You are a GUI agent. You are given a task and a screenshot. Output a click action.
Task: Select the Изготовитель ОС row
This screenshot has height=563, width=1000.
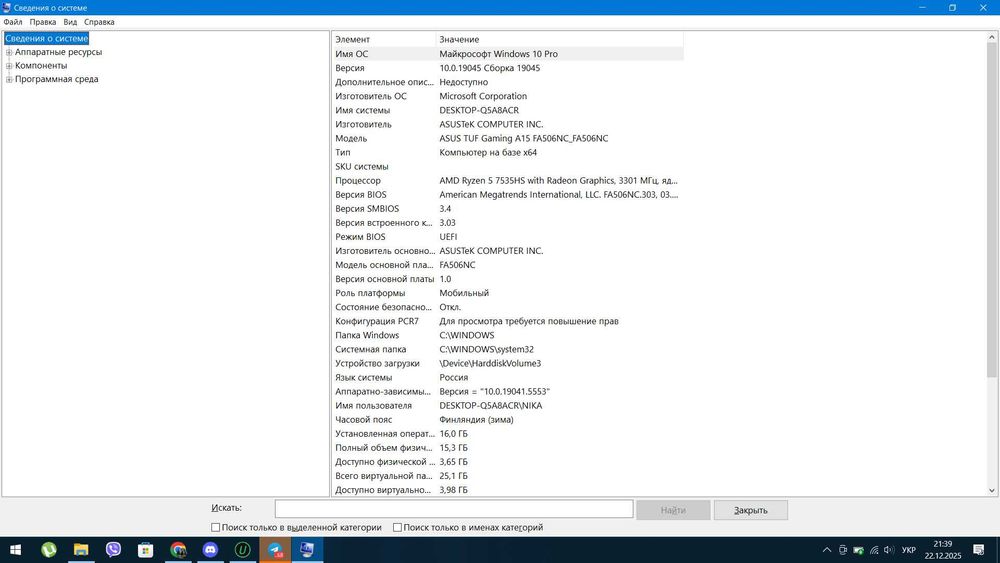(x=508, y=96)
